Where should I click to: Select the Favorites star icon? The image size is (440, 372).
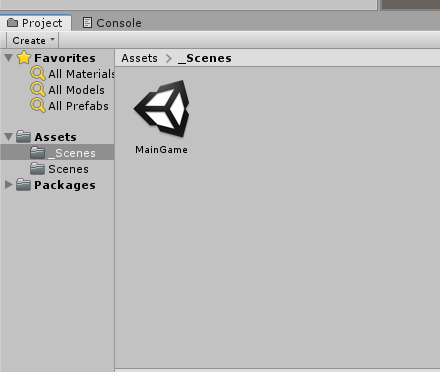(24, 58)
